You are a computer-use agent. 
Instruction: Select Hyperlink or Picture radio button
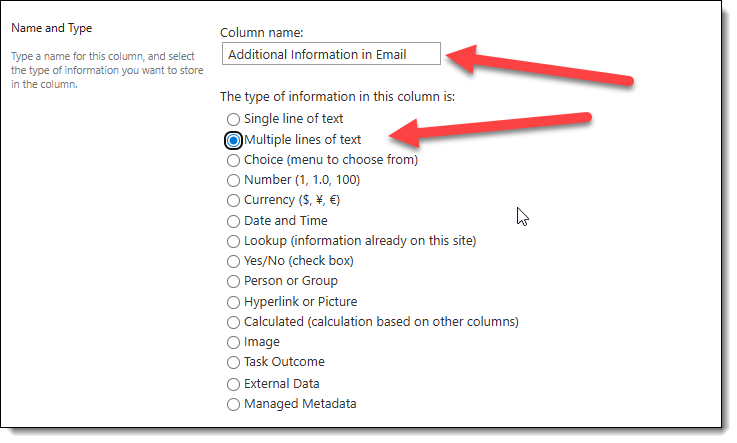point(234,302)
